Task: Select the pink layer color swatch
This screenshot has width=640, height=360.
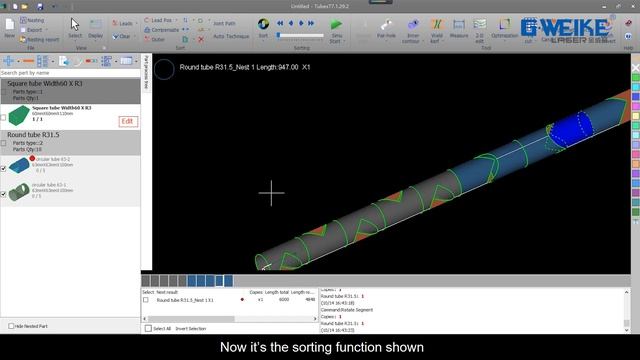Action: point(635,107)
